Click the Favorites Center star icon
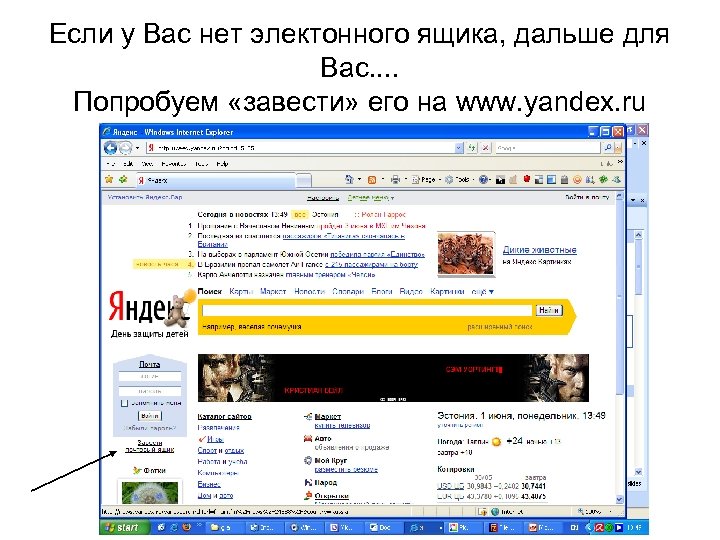The width and height of the screenshot is (720, 540). tap(109, 180)
